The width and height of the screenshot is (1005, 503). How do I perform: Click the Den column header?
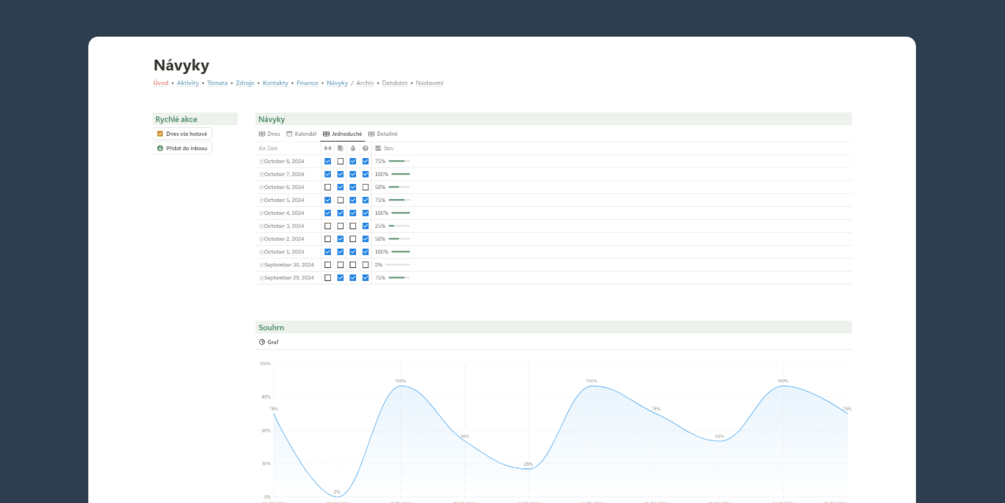coord(268,148)
